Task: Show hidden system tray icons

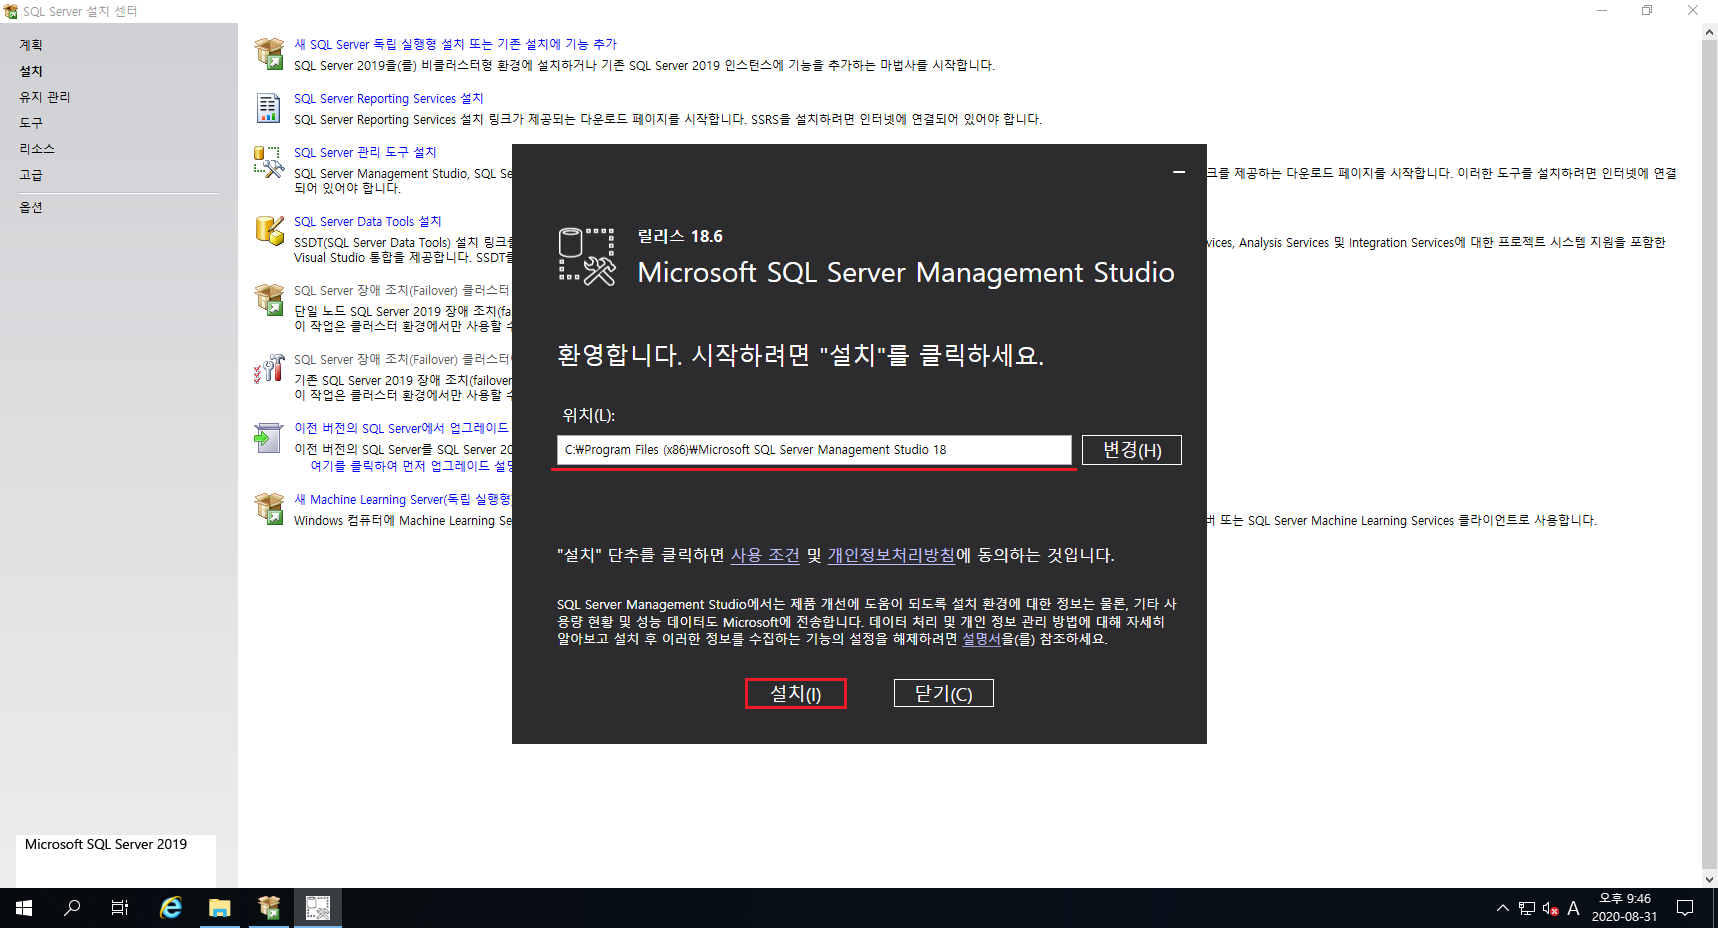Action: point(1502,908)
